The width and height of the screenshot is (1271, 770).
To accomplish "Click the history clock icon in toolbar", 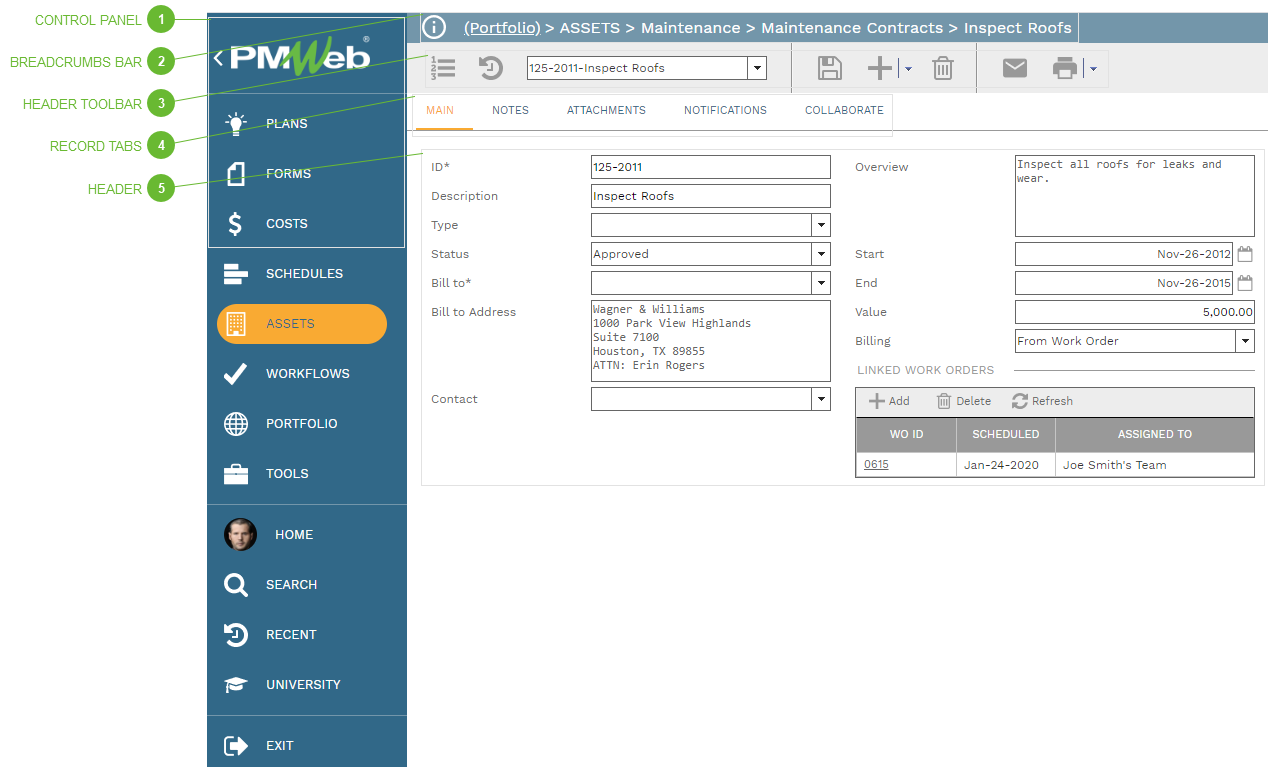I will click(491, 68).
